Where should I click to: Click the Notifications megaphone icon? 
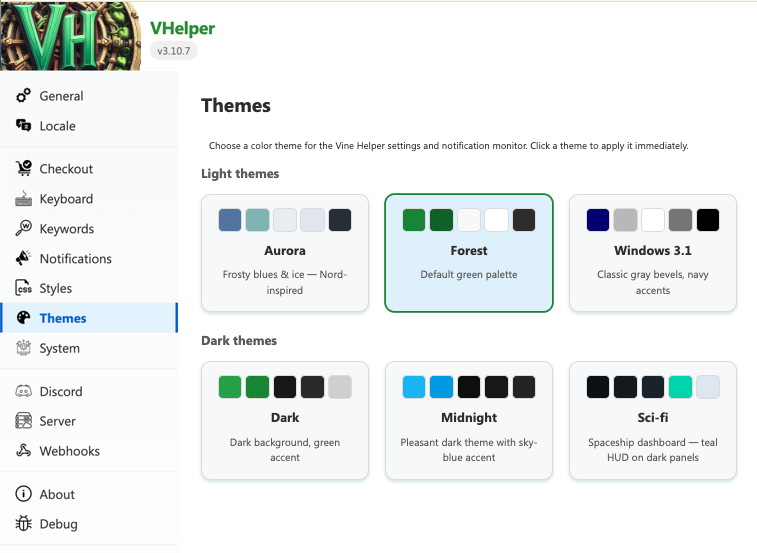point(23,259)
